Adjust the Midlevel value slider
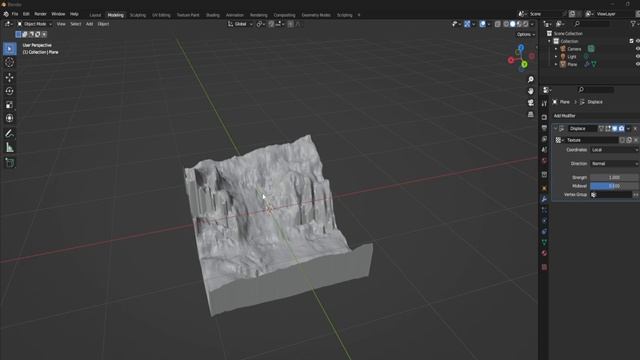The height and width of the screenshot is (360, 640). [x=614, y=186]
